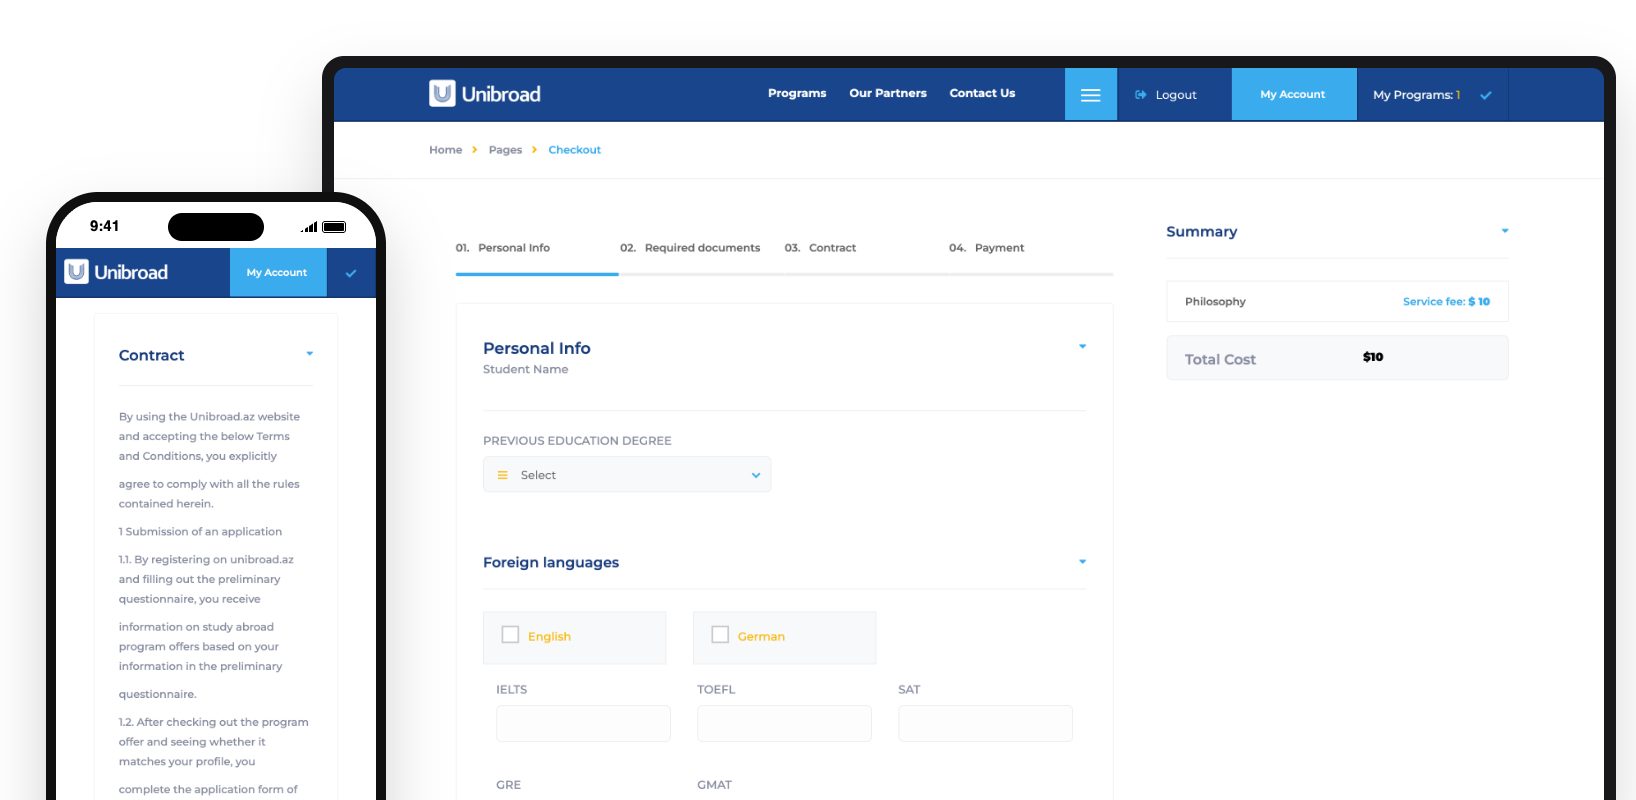Click the Unibroad logo on the phone

point(116,272)
